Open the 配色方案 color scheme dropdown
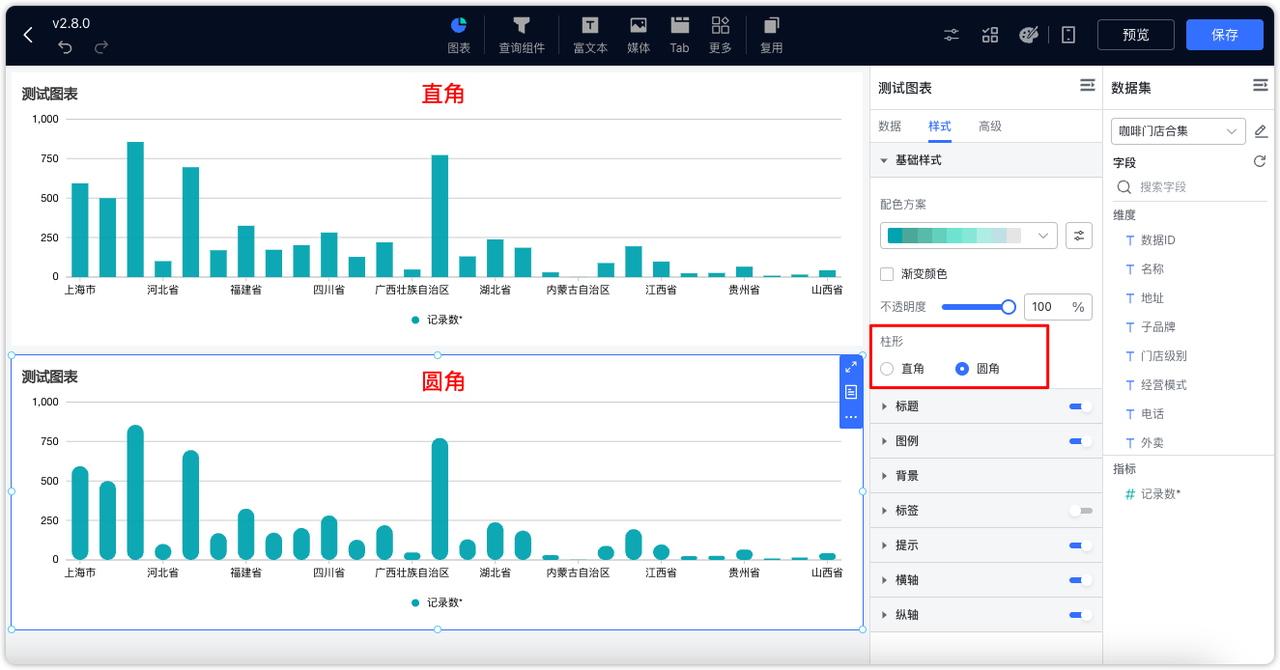The image size is (1280, 670). pyautogui.click(x=968, y=235)
